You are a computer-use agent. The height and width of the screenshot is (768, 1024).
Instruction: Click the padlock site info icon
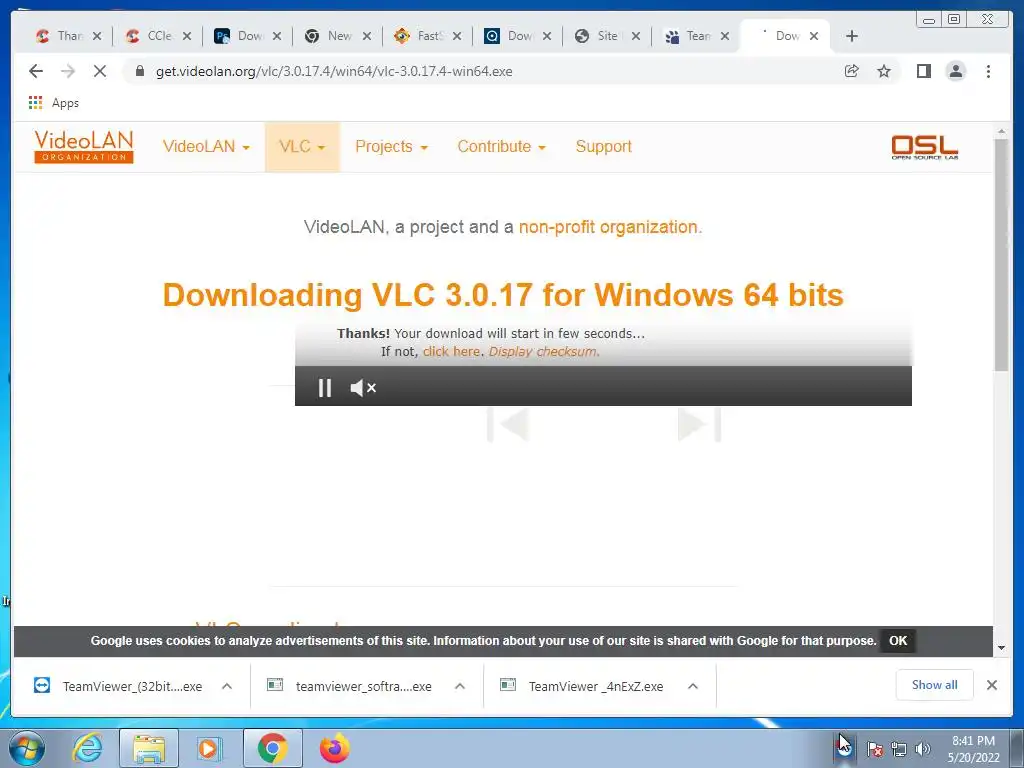click(x=140, y=71)
